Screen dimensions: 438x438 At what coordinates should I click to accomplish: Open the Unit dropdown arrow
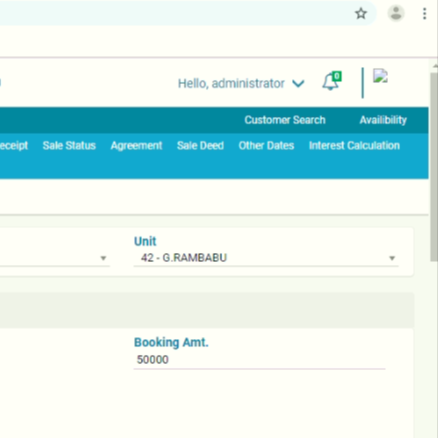392,258
